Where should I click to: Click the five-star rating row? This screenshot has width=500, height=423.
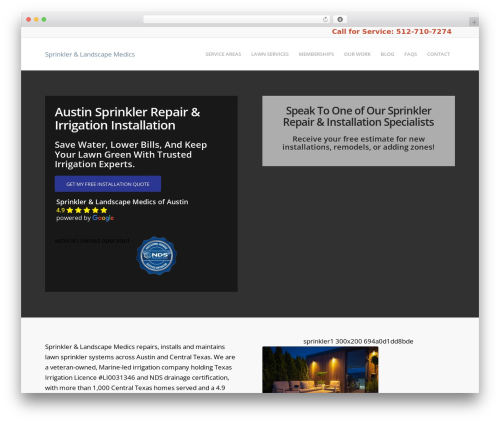tap(87, 210)
